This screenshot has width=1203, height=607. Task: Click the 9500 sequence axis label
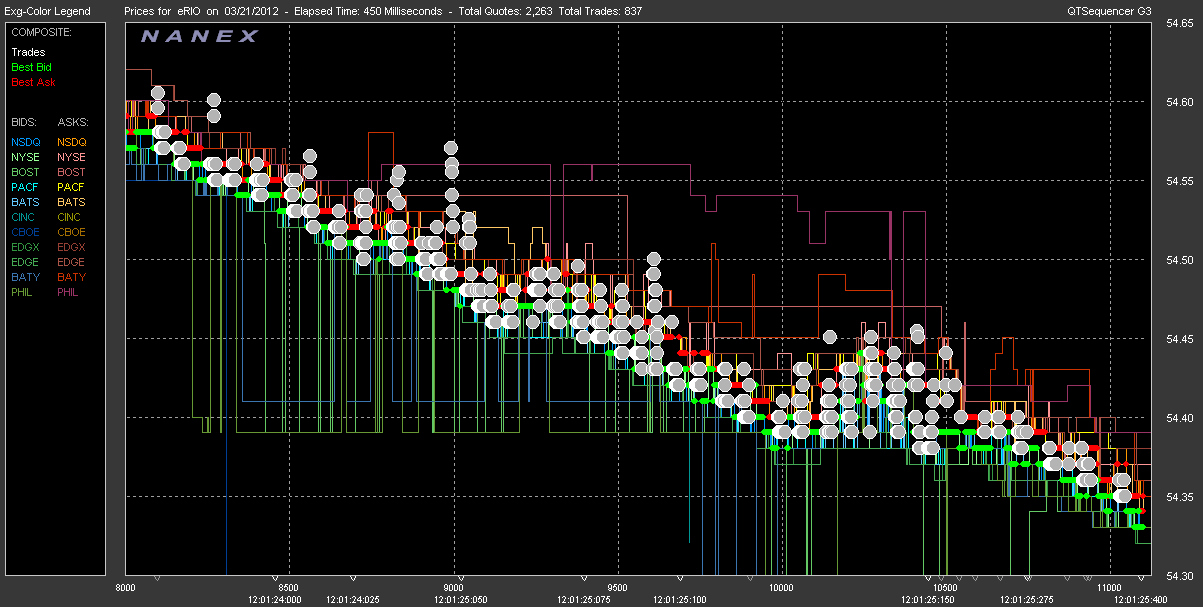click(618, 588)
